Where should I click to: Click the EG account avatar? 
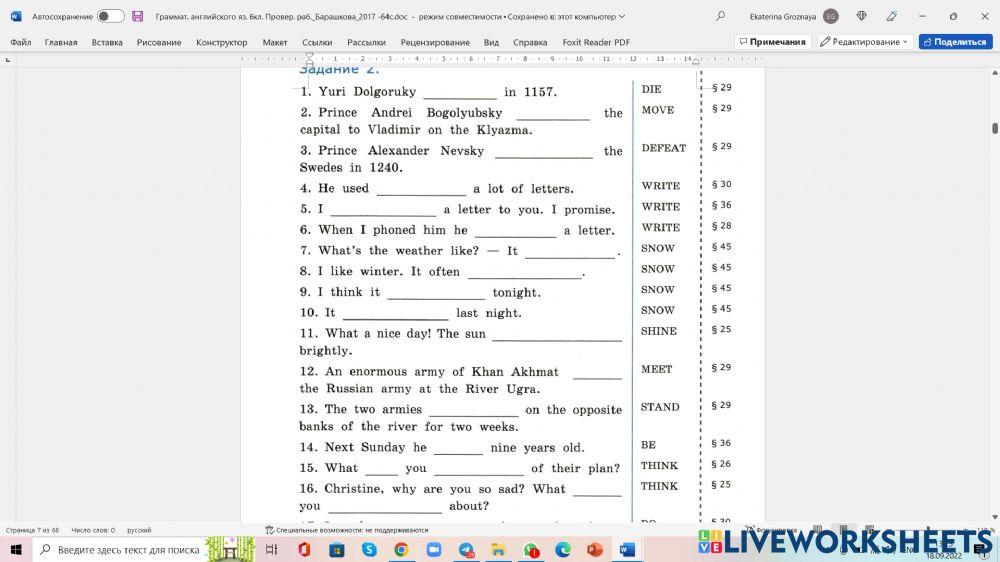pos(831,16)
